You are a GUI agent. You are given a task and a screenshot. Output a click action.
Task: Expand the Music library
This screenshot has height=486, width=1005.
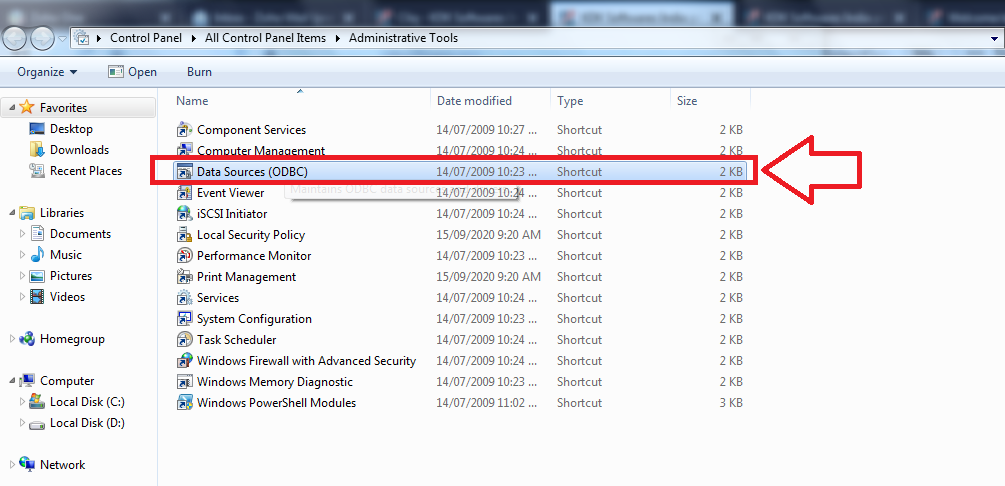[23, 255]
